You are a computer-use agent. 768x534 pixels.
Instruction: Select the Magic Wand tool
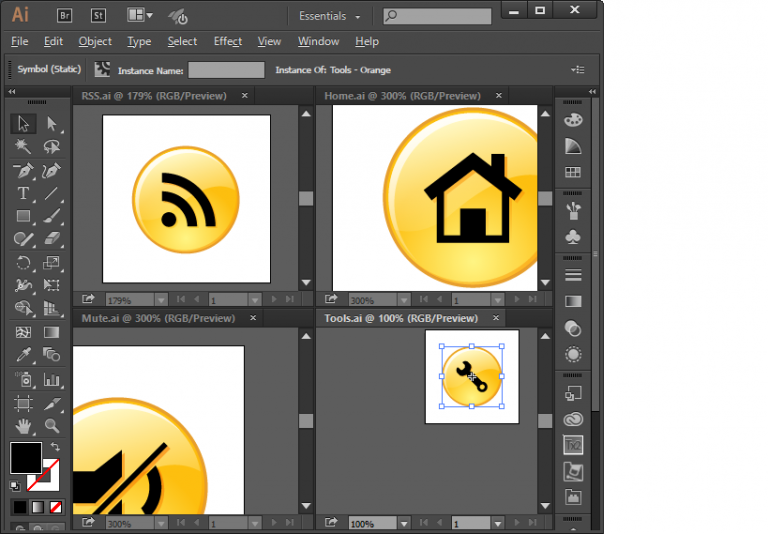23,147
